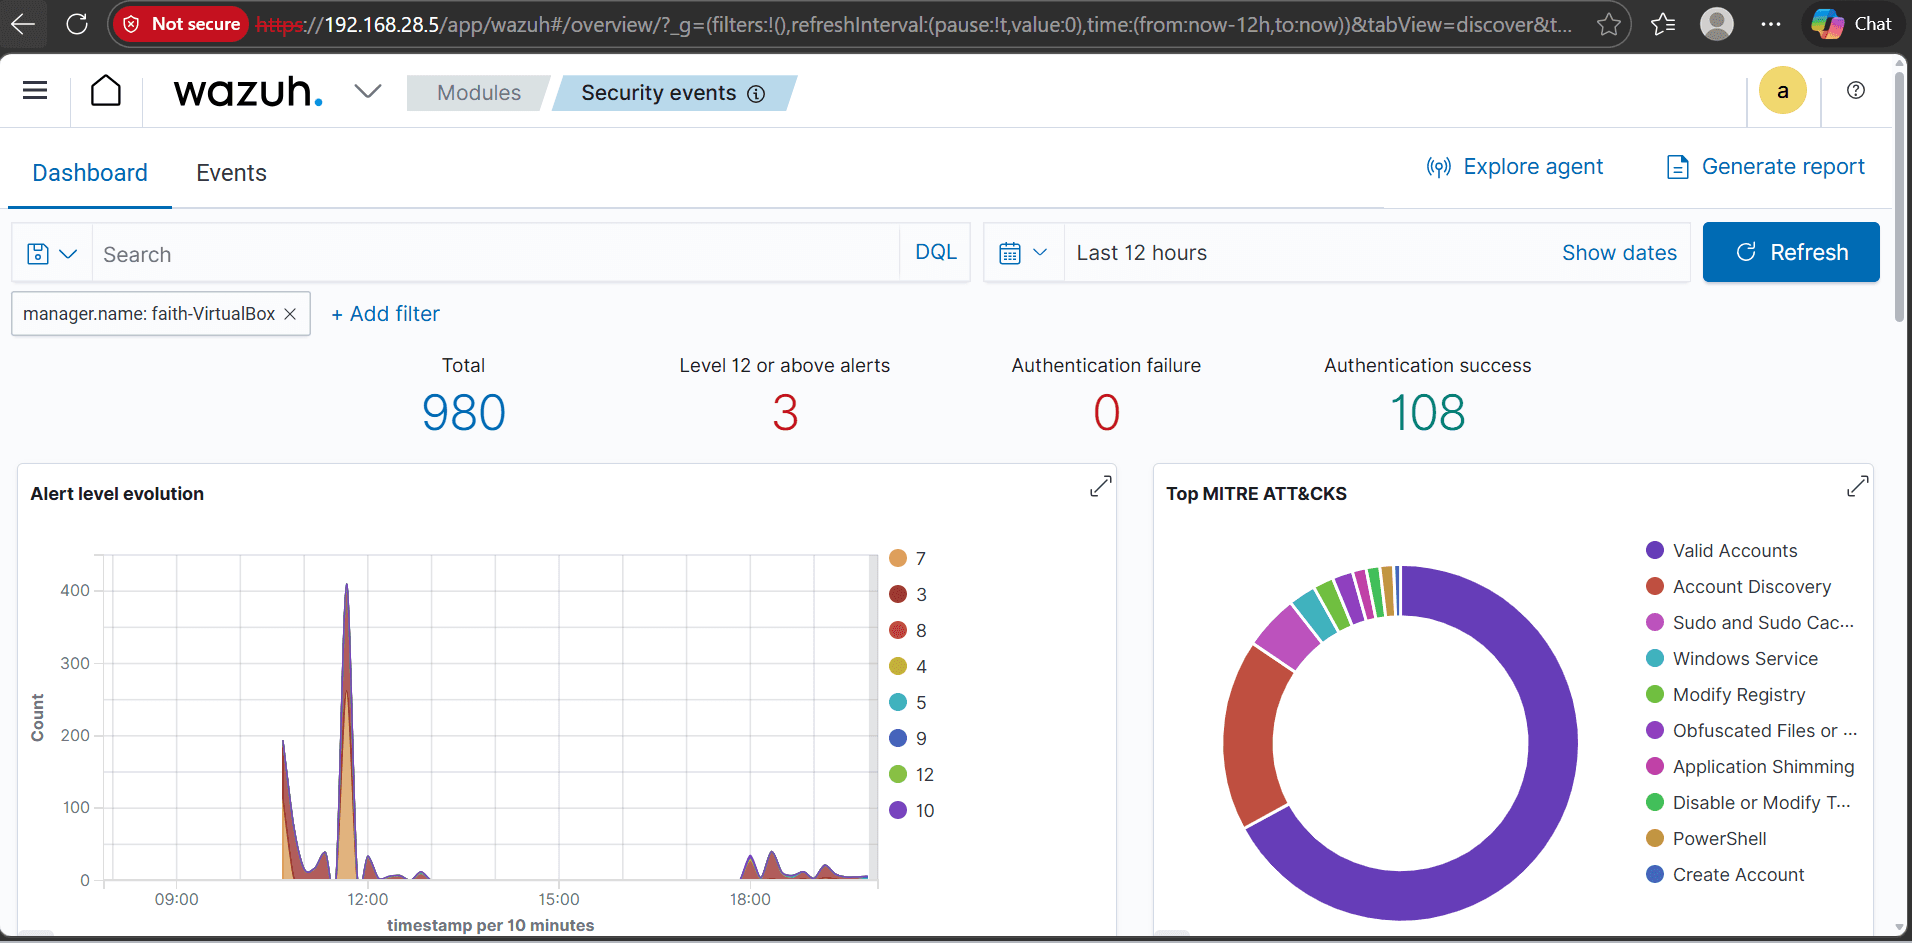Maximize the Alert level evolution panel

[1100, 486]
